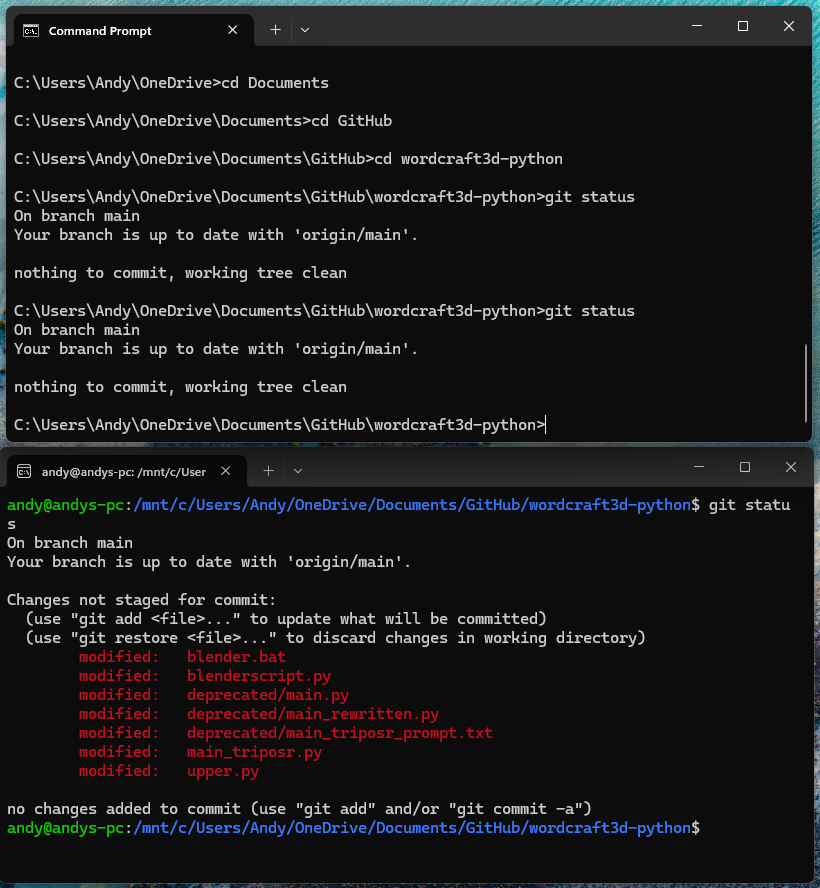Click the modified file blender.bat in git output
Screen dimensions: 820x888
(x=236, y=656)
